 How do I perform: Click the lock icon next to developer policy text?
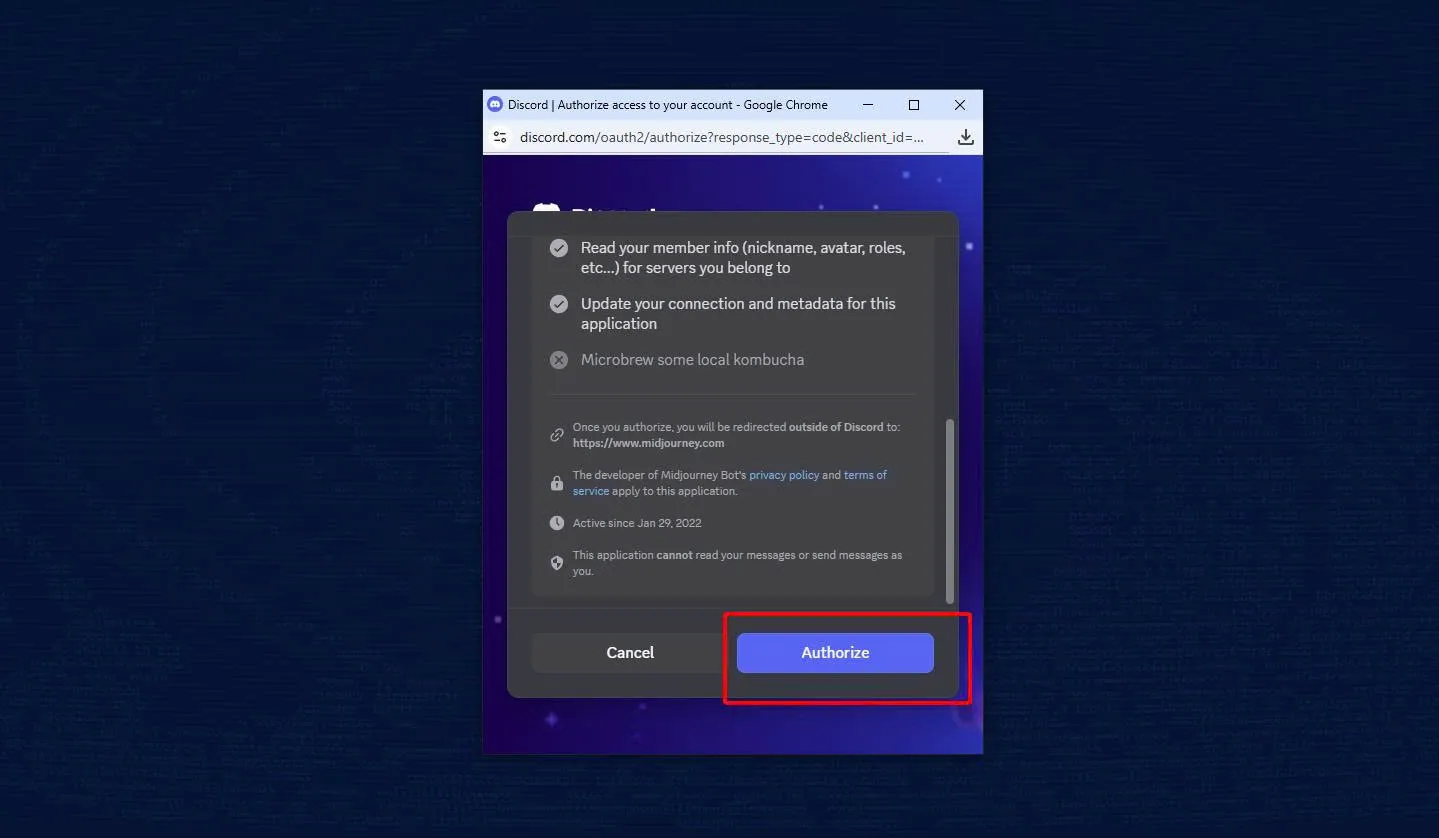557,483
